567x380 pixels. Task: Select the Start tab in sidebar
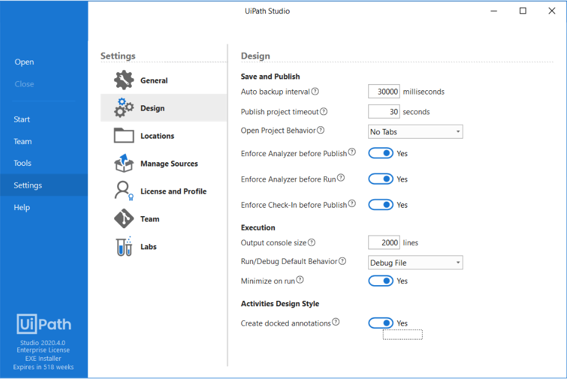(22, 119)
